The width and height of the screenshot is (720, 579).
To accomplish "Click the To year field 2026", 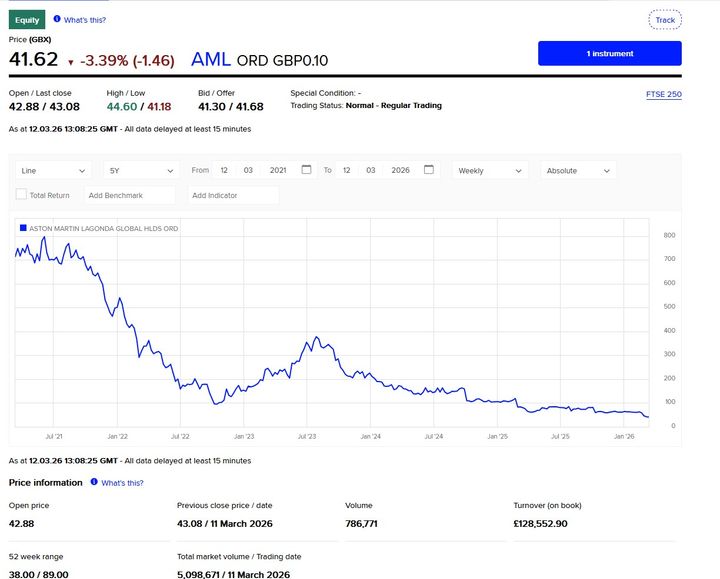I will [x=400, y=171].
